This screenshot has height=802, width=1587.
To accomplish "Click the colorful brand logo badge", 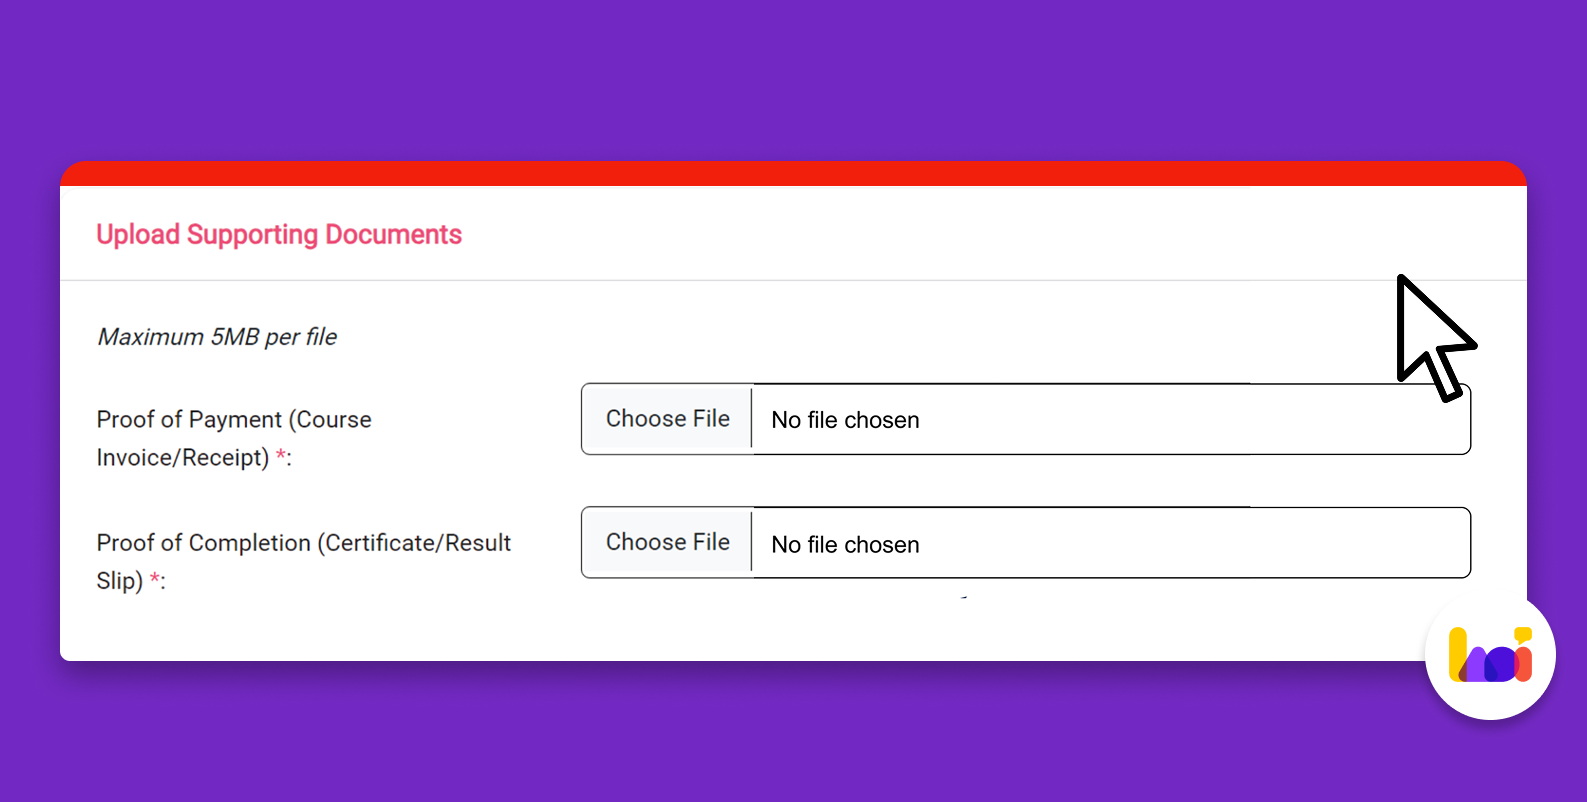I will pos(1490,655).
